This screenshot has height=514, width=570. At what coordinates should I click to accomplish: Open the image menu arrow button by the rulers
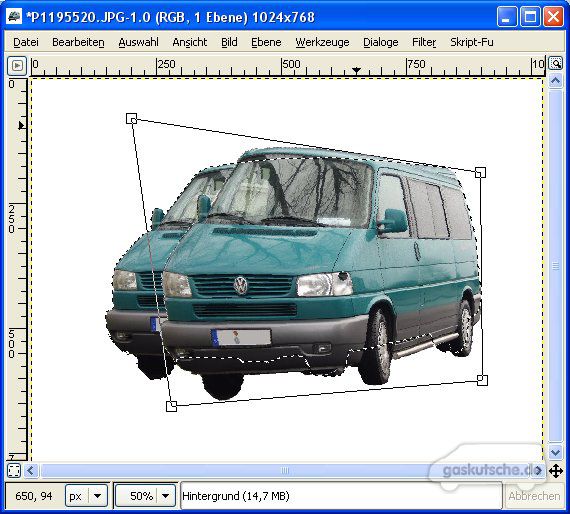[x=17, y=66]
